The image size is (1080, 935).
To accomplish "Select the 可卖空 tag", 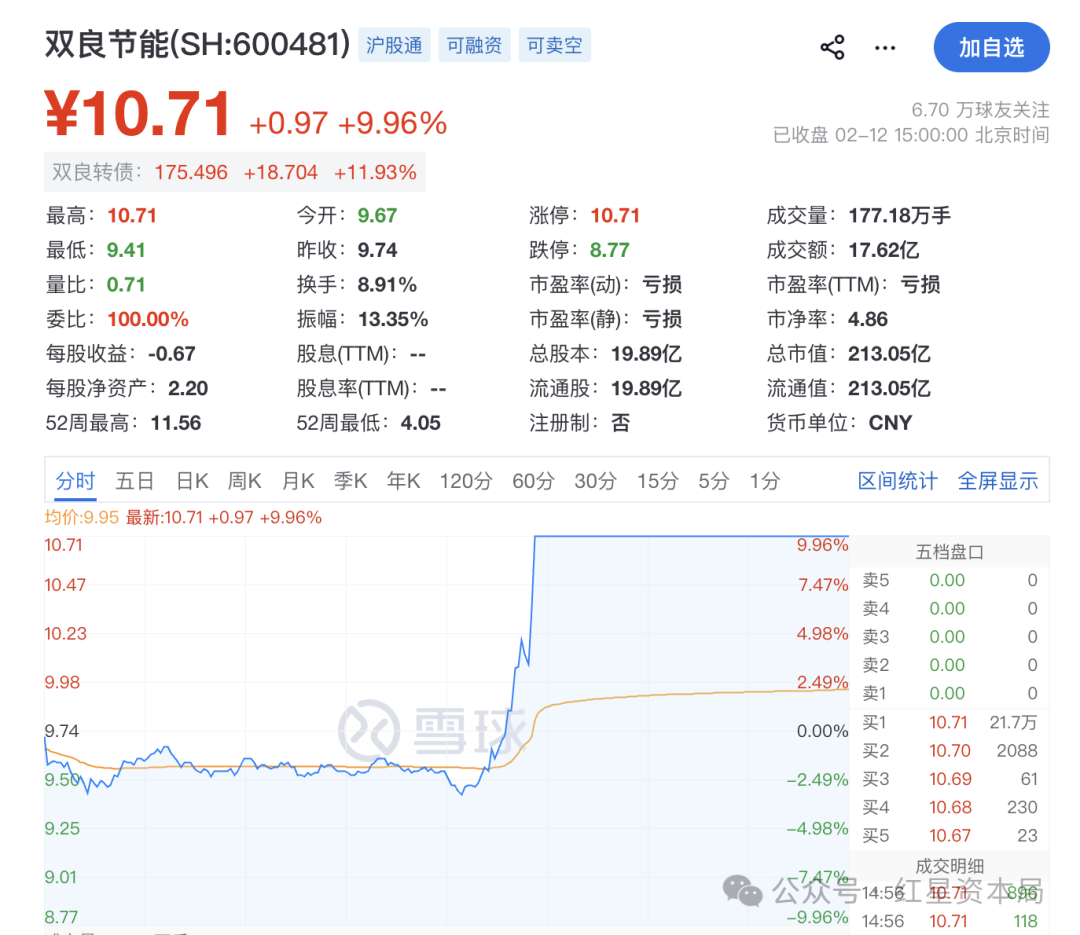I will [x=554, y=45].
